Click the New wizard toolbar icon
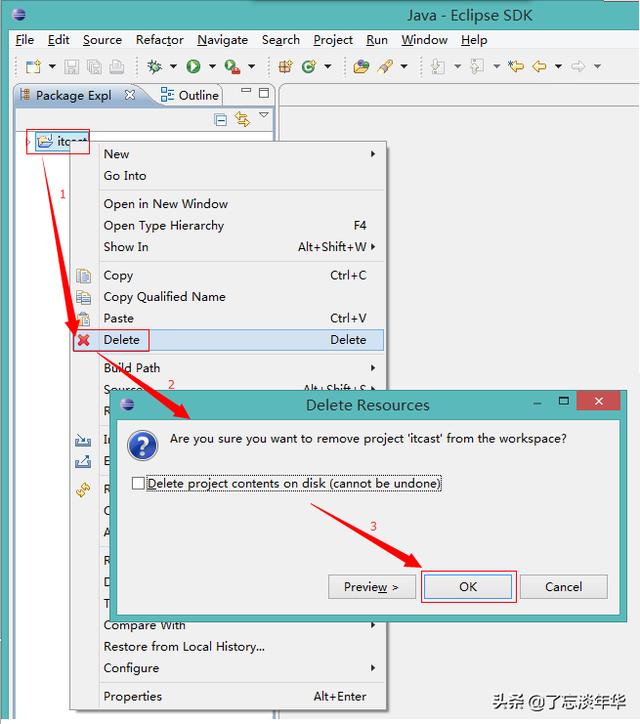640x724 pixels. pyautogui.click(x=33, y=66)
